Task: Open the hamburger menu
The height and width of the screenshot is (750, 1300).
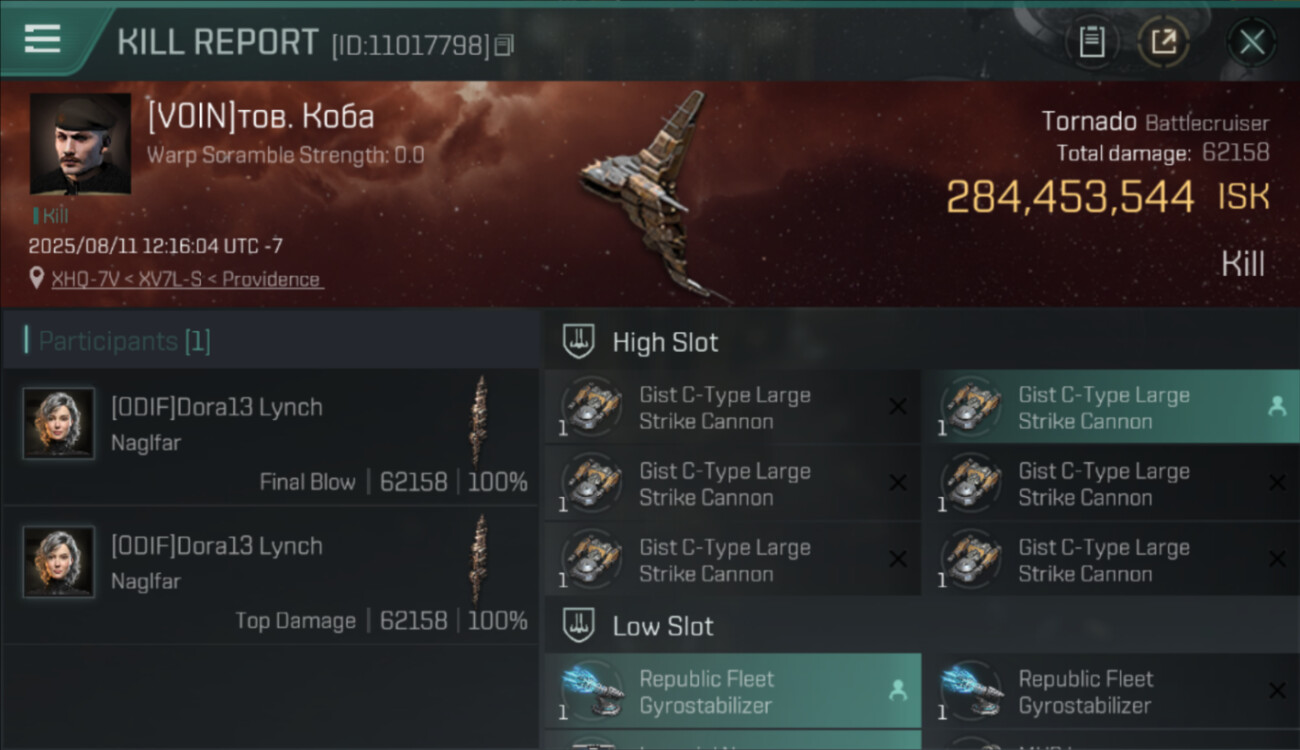Action: [42, 40]
